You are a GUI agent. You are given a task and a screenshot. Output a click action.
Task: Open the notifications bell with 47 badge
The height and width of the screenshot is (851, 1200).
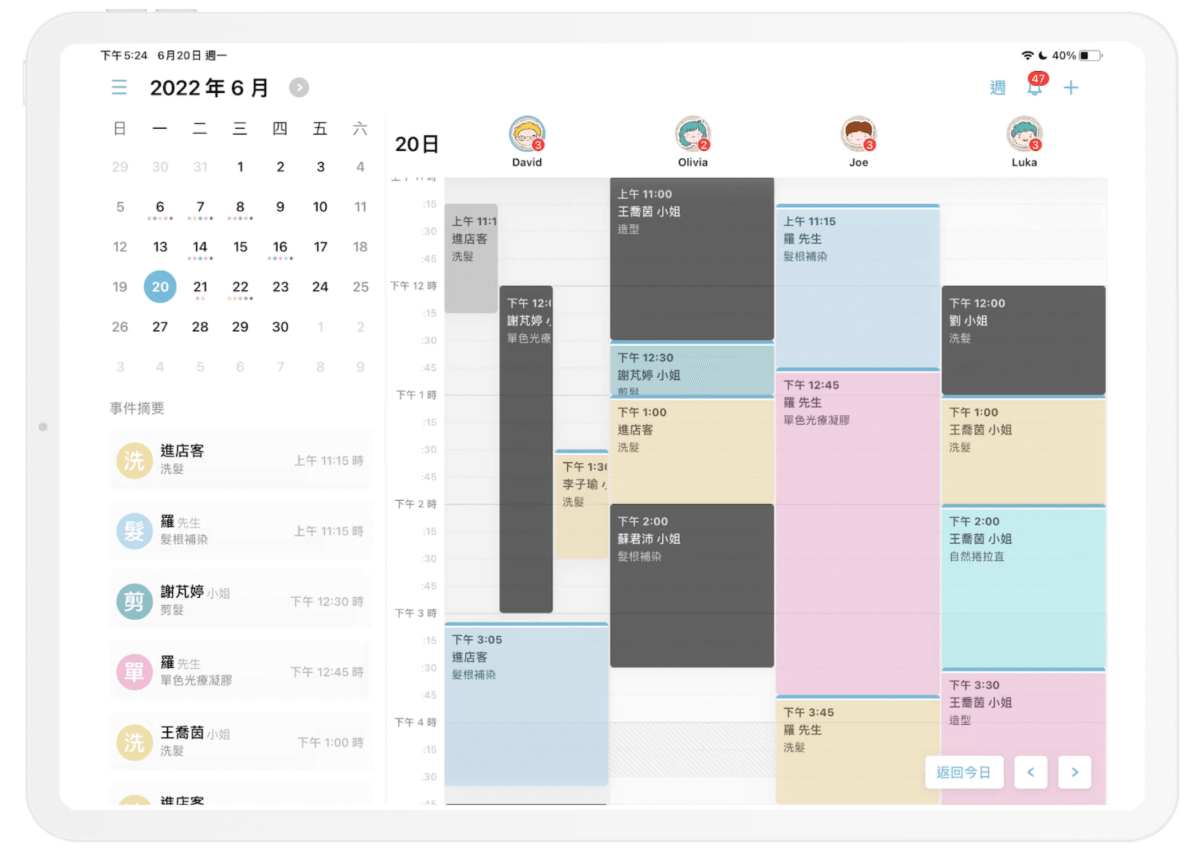[1035, 88]
